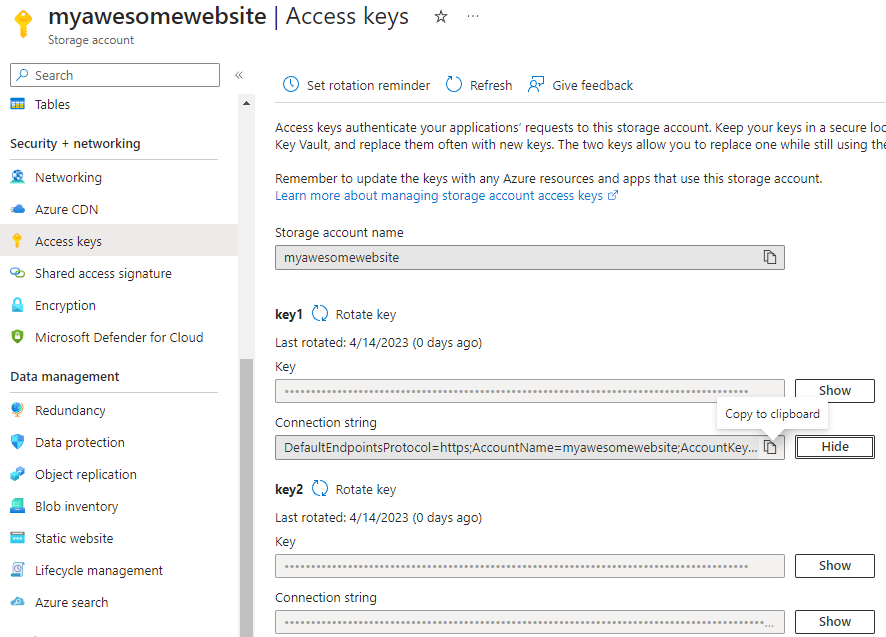886x637 pixels.
Task: Click the Blob inventory icon
Action: 18,506
